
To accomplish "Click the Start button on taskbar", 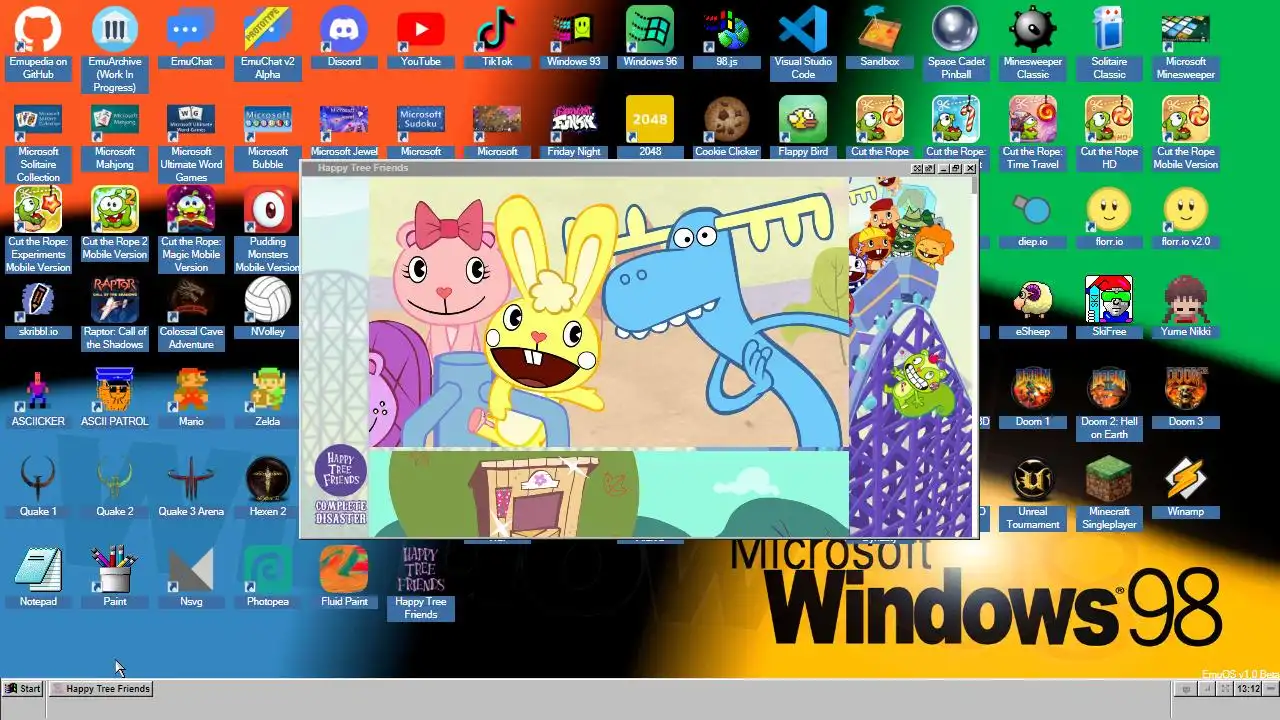I will (23, 688).
